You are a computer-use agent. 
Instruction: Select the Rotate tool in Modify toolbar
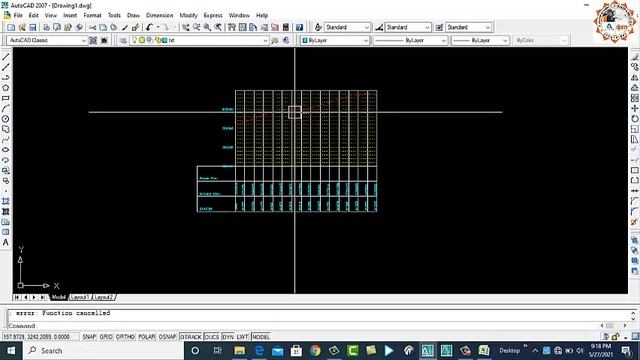(634, 119)
